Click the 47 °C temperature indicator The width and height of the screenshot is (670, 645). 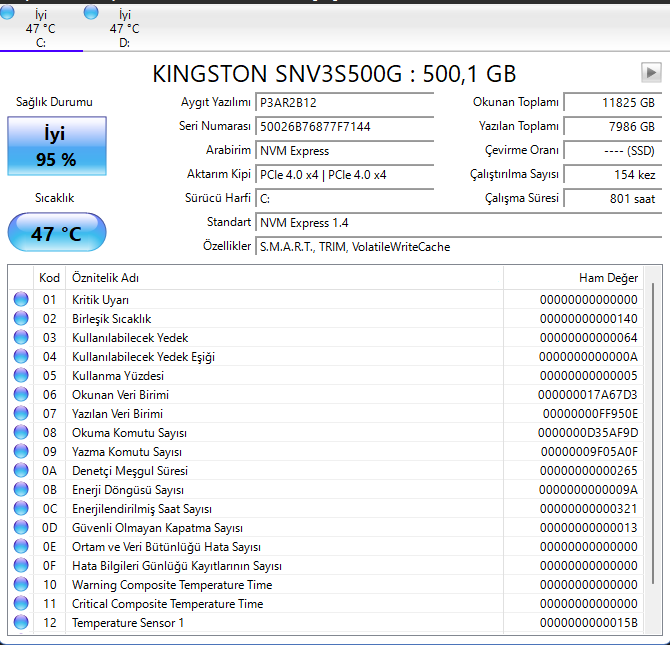57,233
